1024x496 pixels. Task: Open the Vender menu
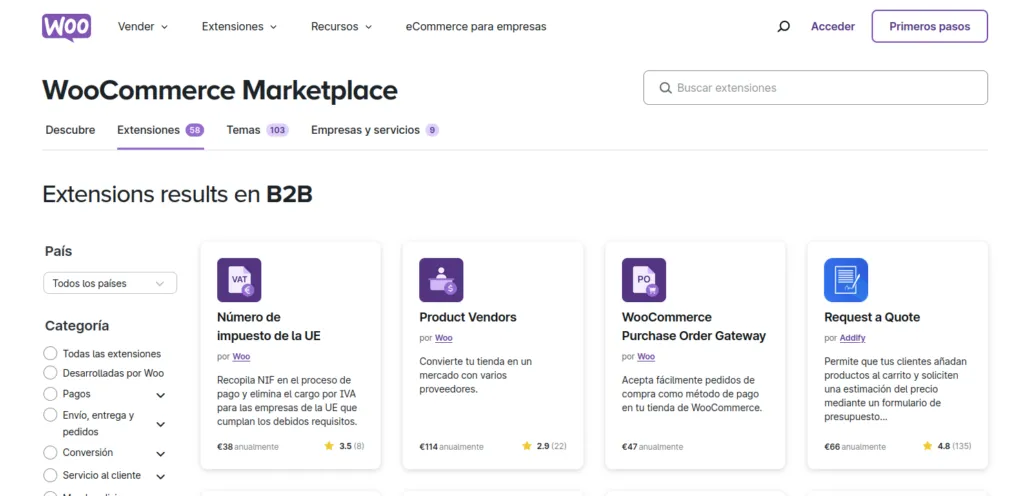point(142,27)
